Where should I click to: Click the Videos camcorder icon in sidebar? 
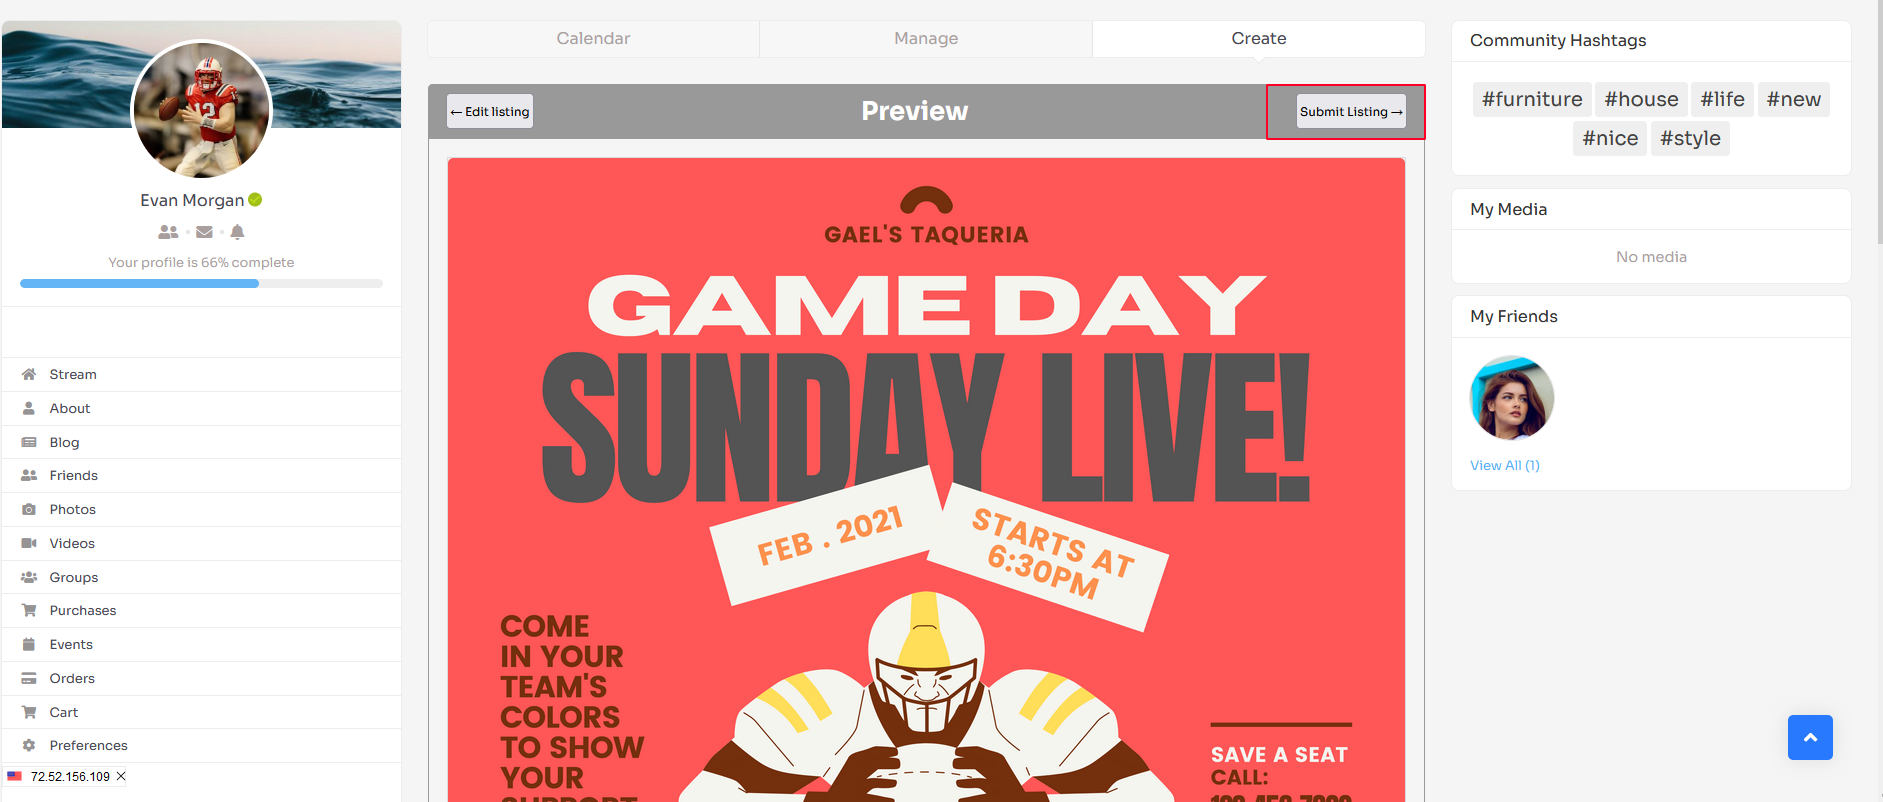(x=29, y=543)
